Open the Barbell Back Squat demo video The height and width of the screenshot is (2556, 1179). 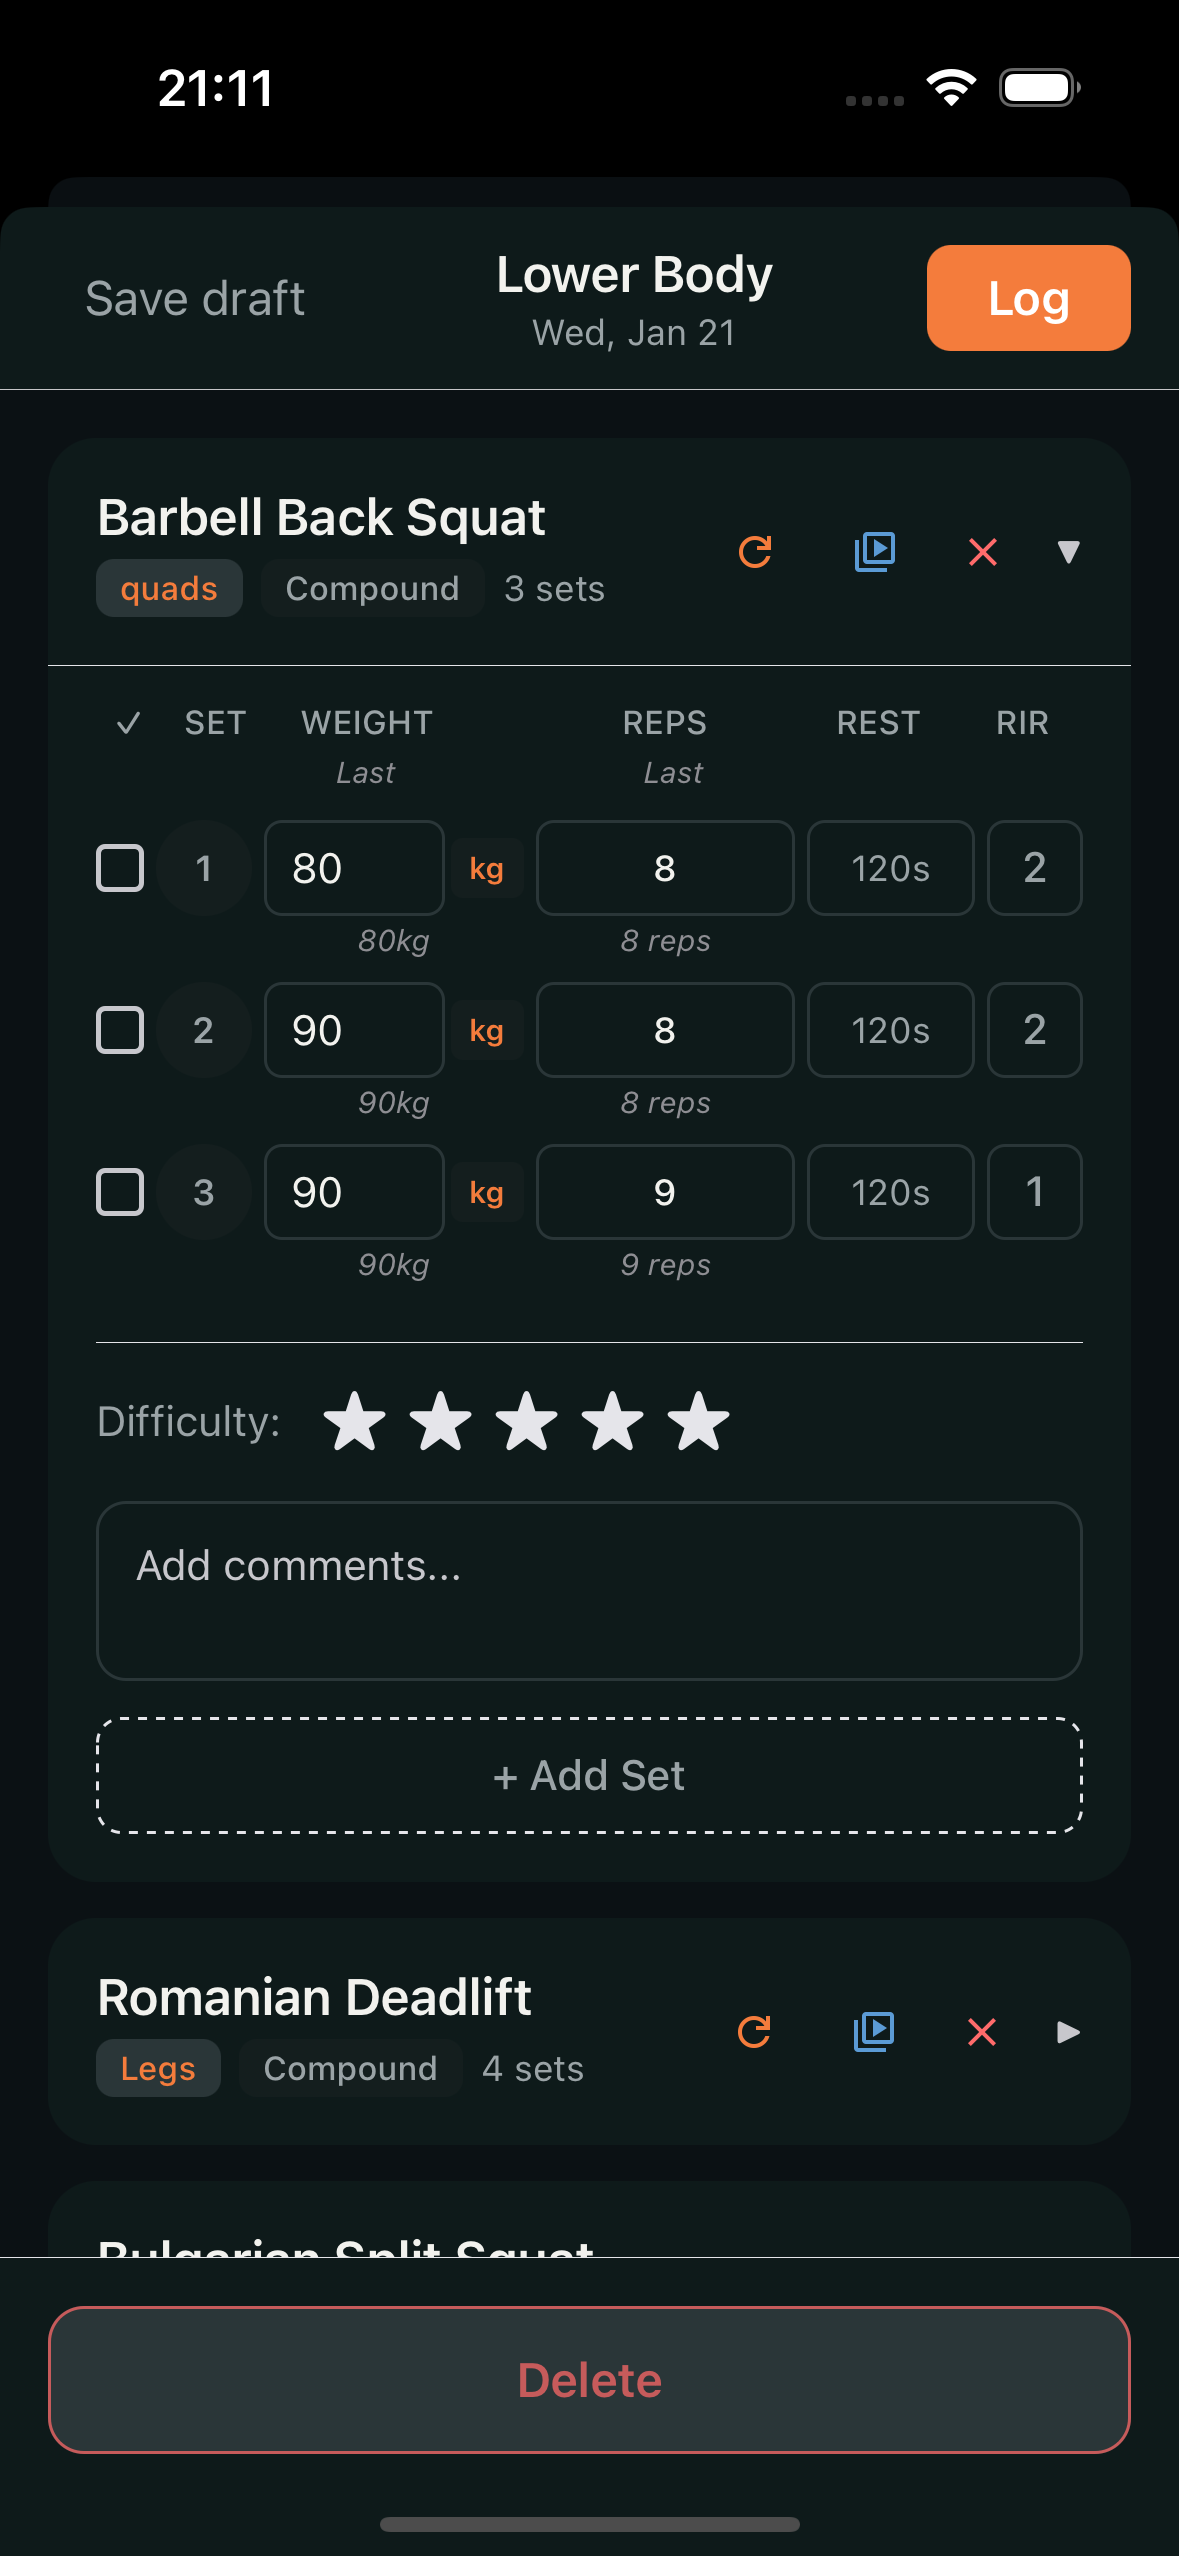point(875,552)
